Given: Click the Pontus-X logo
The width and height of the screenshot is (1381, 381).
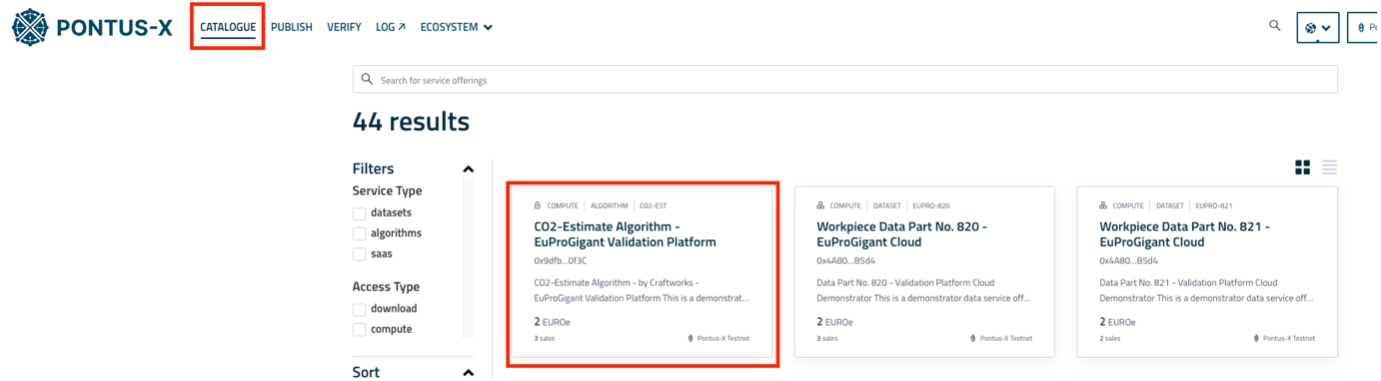Looking at the screenshot, I should pos(92,27).
